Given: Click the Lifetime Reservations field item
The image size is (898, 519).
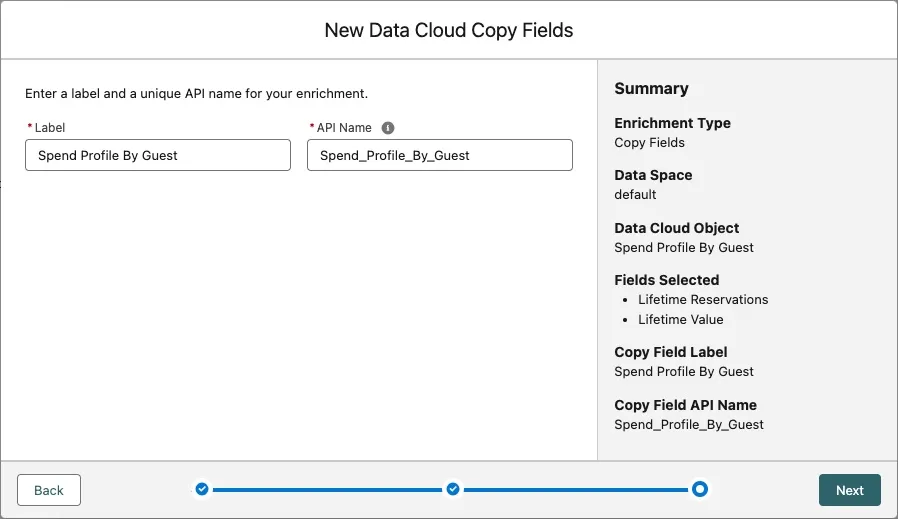Looking at the screenshot, I should coord(703,299).
